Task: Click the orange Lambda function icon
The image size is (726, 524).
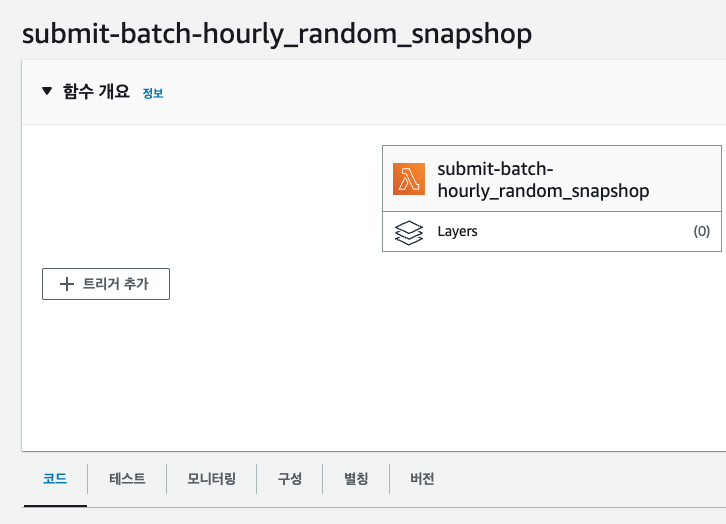Action: (x=409, y=179)
